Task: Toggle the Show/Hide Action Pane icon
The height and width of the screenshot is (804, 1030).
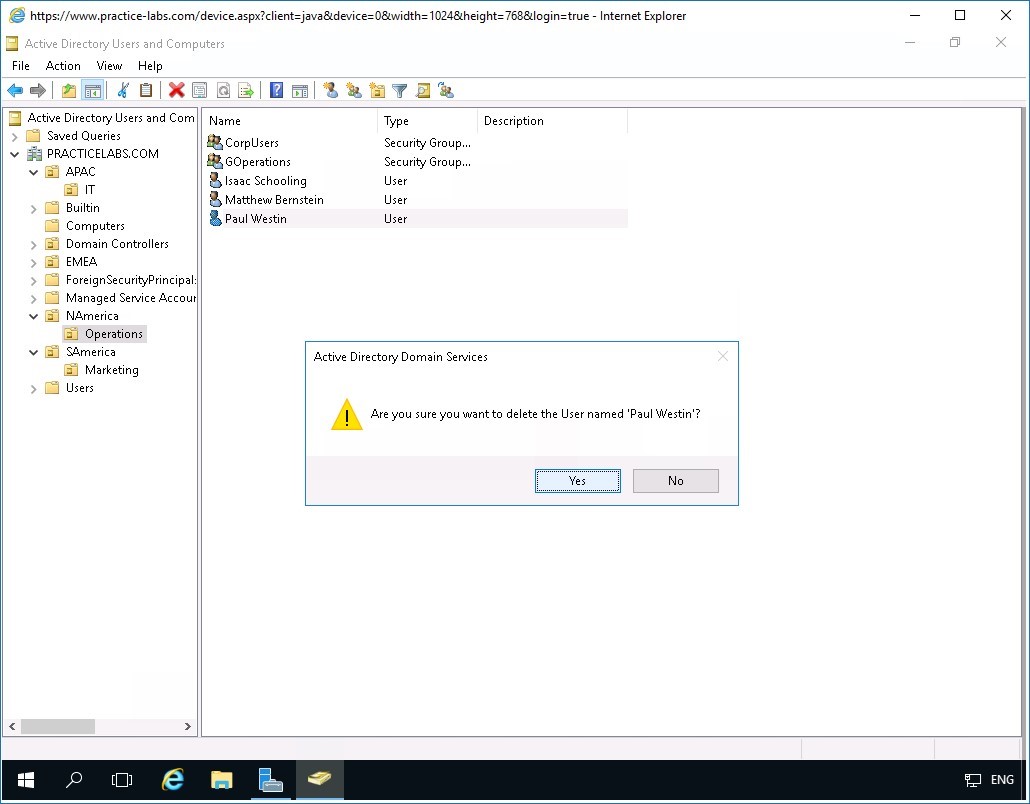Action: [300, 91]
